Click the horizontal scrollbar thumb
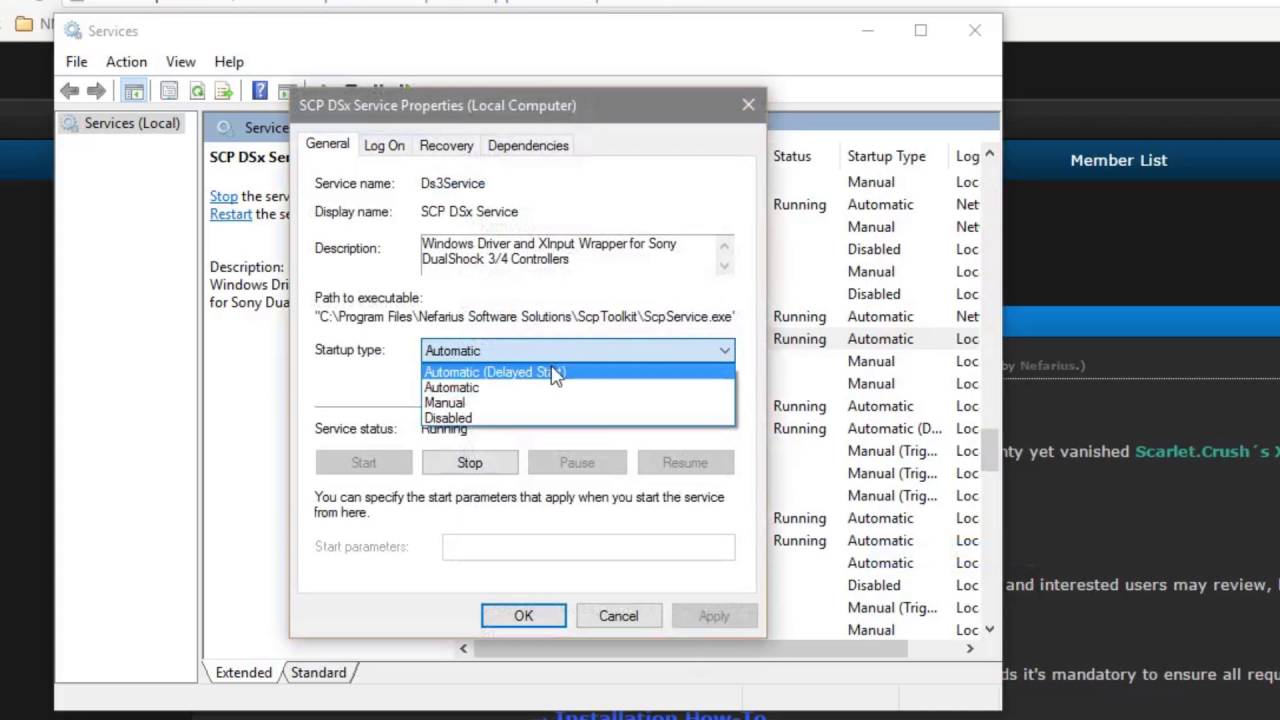This screenshot has height=720, width=1280. 692,649
